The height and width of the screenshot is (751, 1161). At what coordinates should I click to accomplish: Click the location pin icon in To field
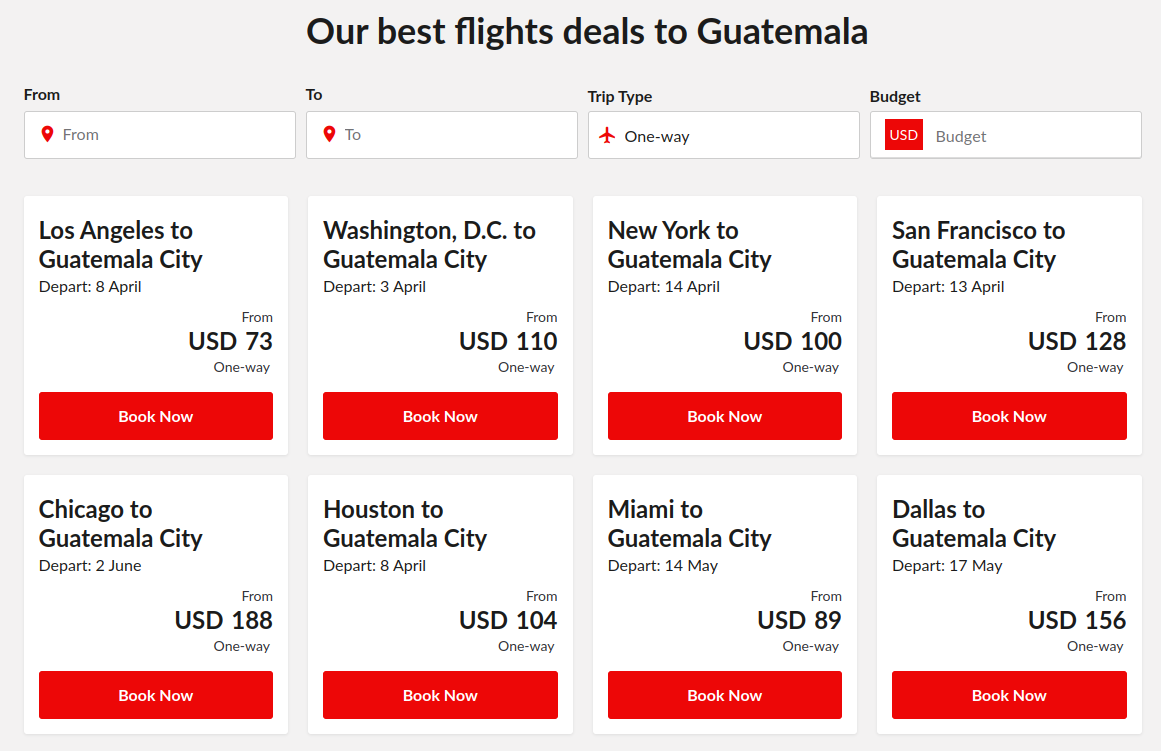(329, 134)
